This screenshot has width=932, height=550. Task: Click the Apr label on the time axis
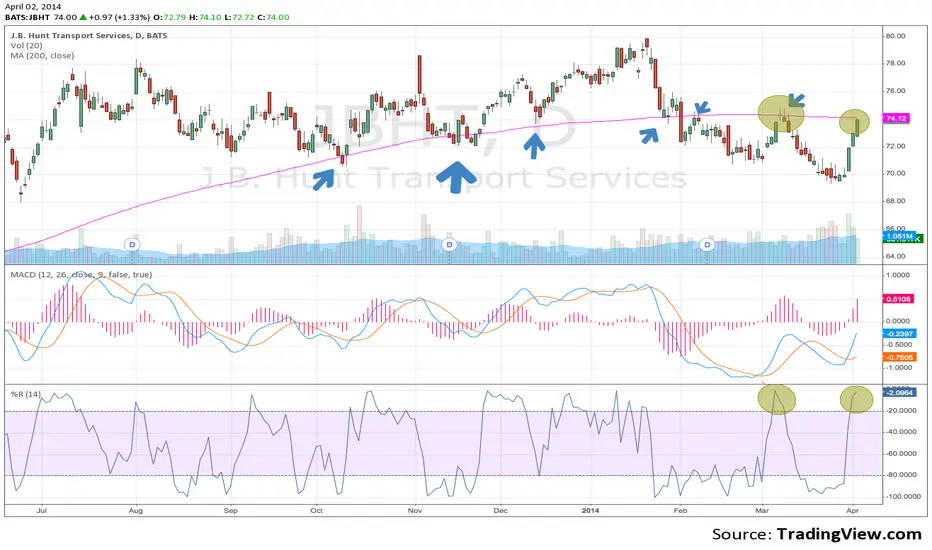[852, 510]
